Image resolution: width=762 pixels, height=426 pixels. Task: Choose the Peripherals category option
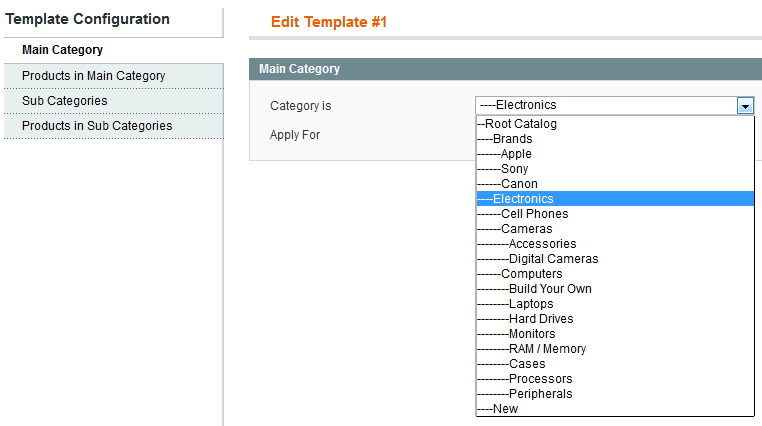tap(615, 394)
